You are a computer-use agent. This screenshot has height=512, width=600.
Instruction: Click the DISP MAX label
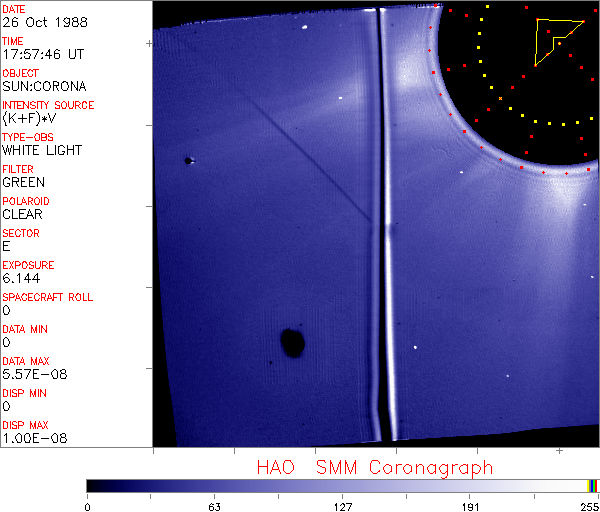click(25, 425)
